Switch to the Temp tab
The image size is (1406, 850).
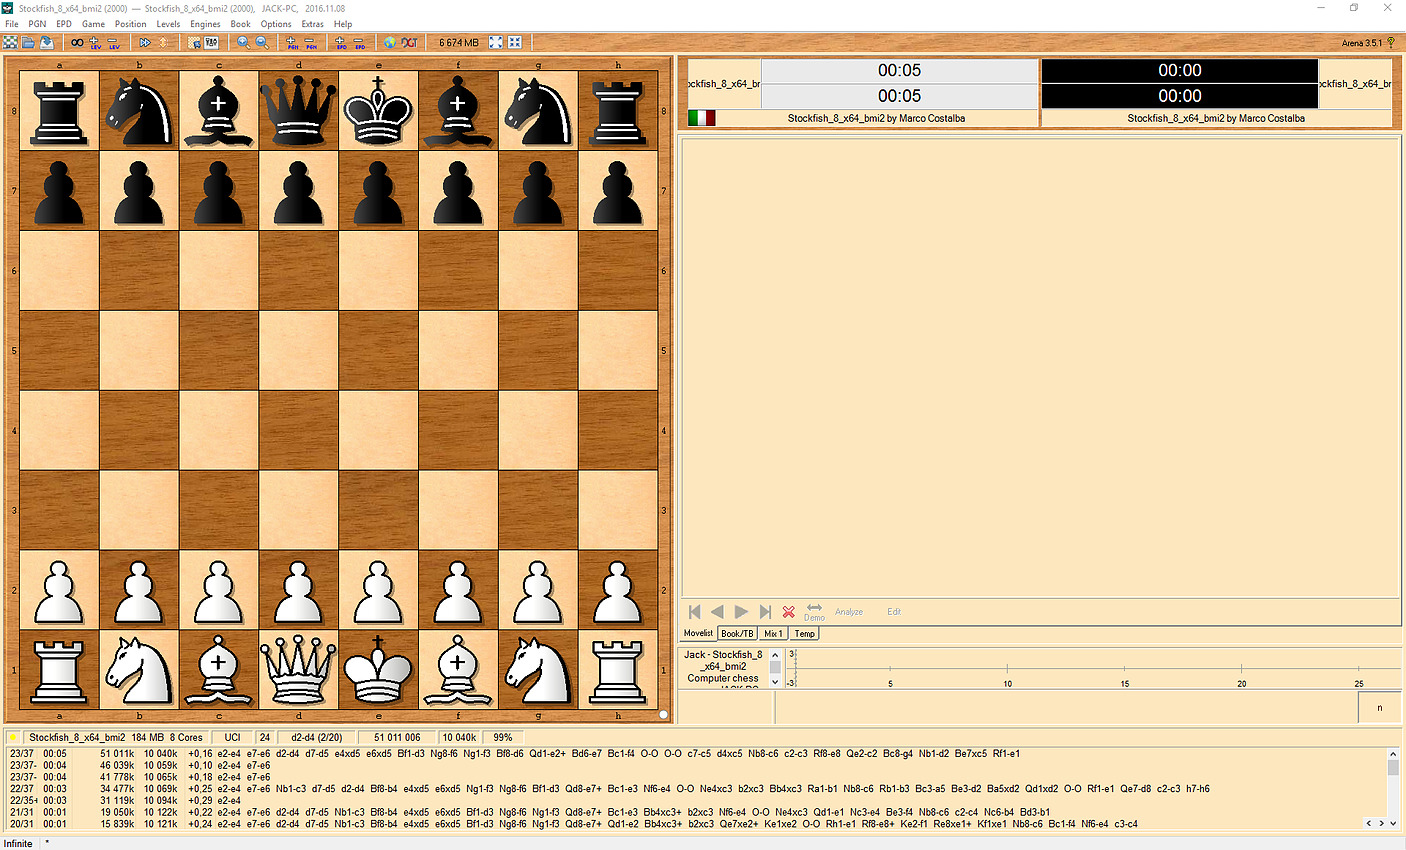point(804,633)
